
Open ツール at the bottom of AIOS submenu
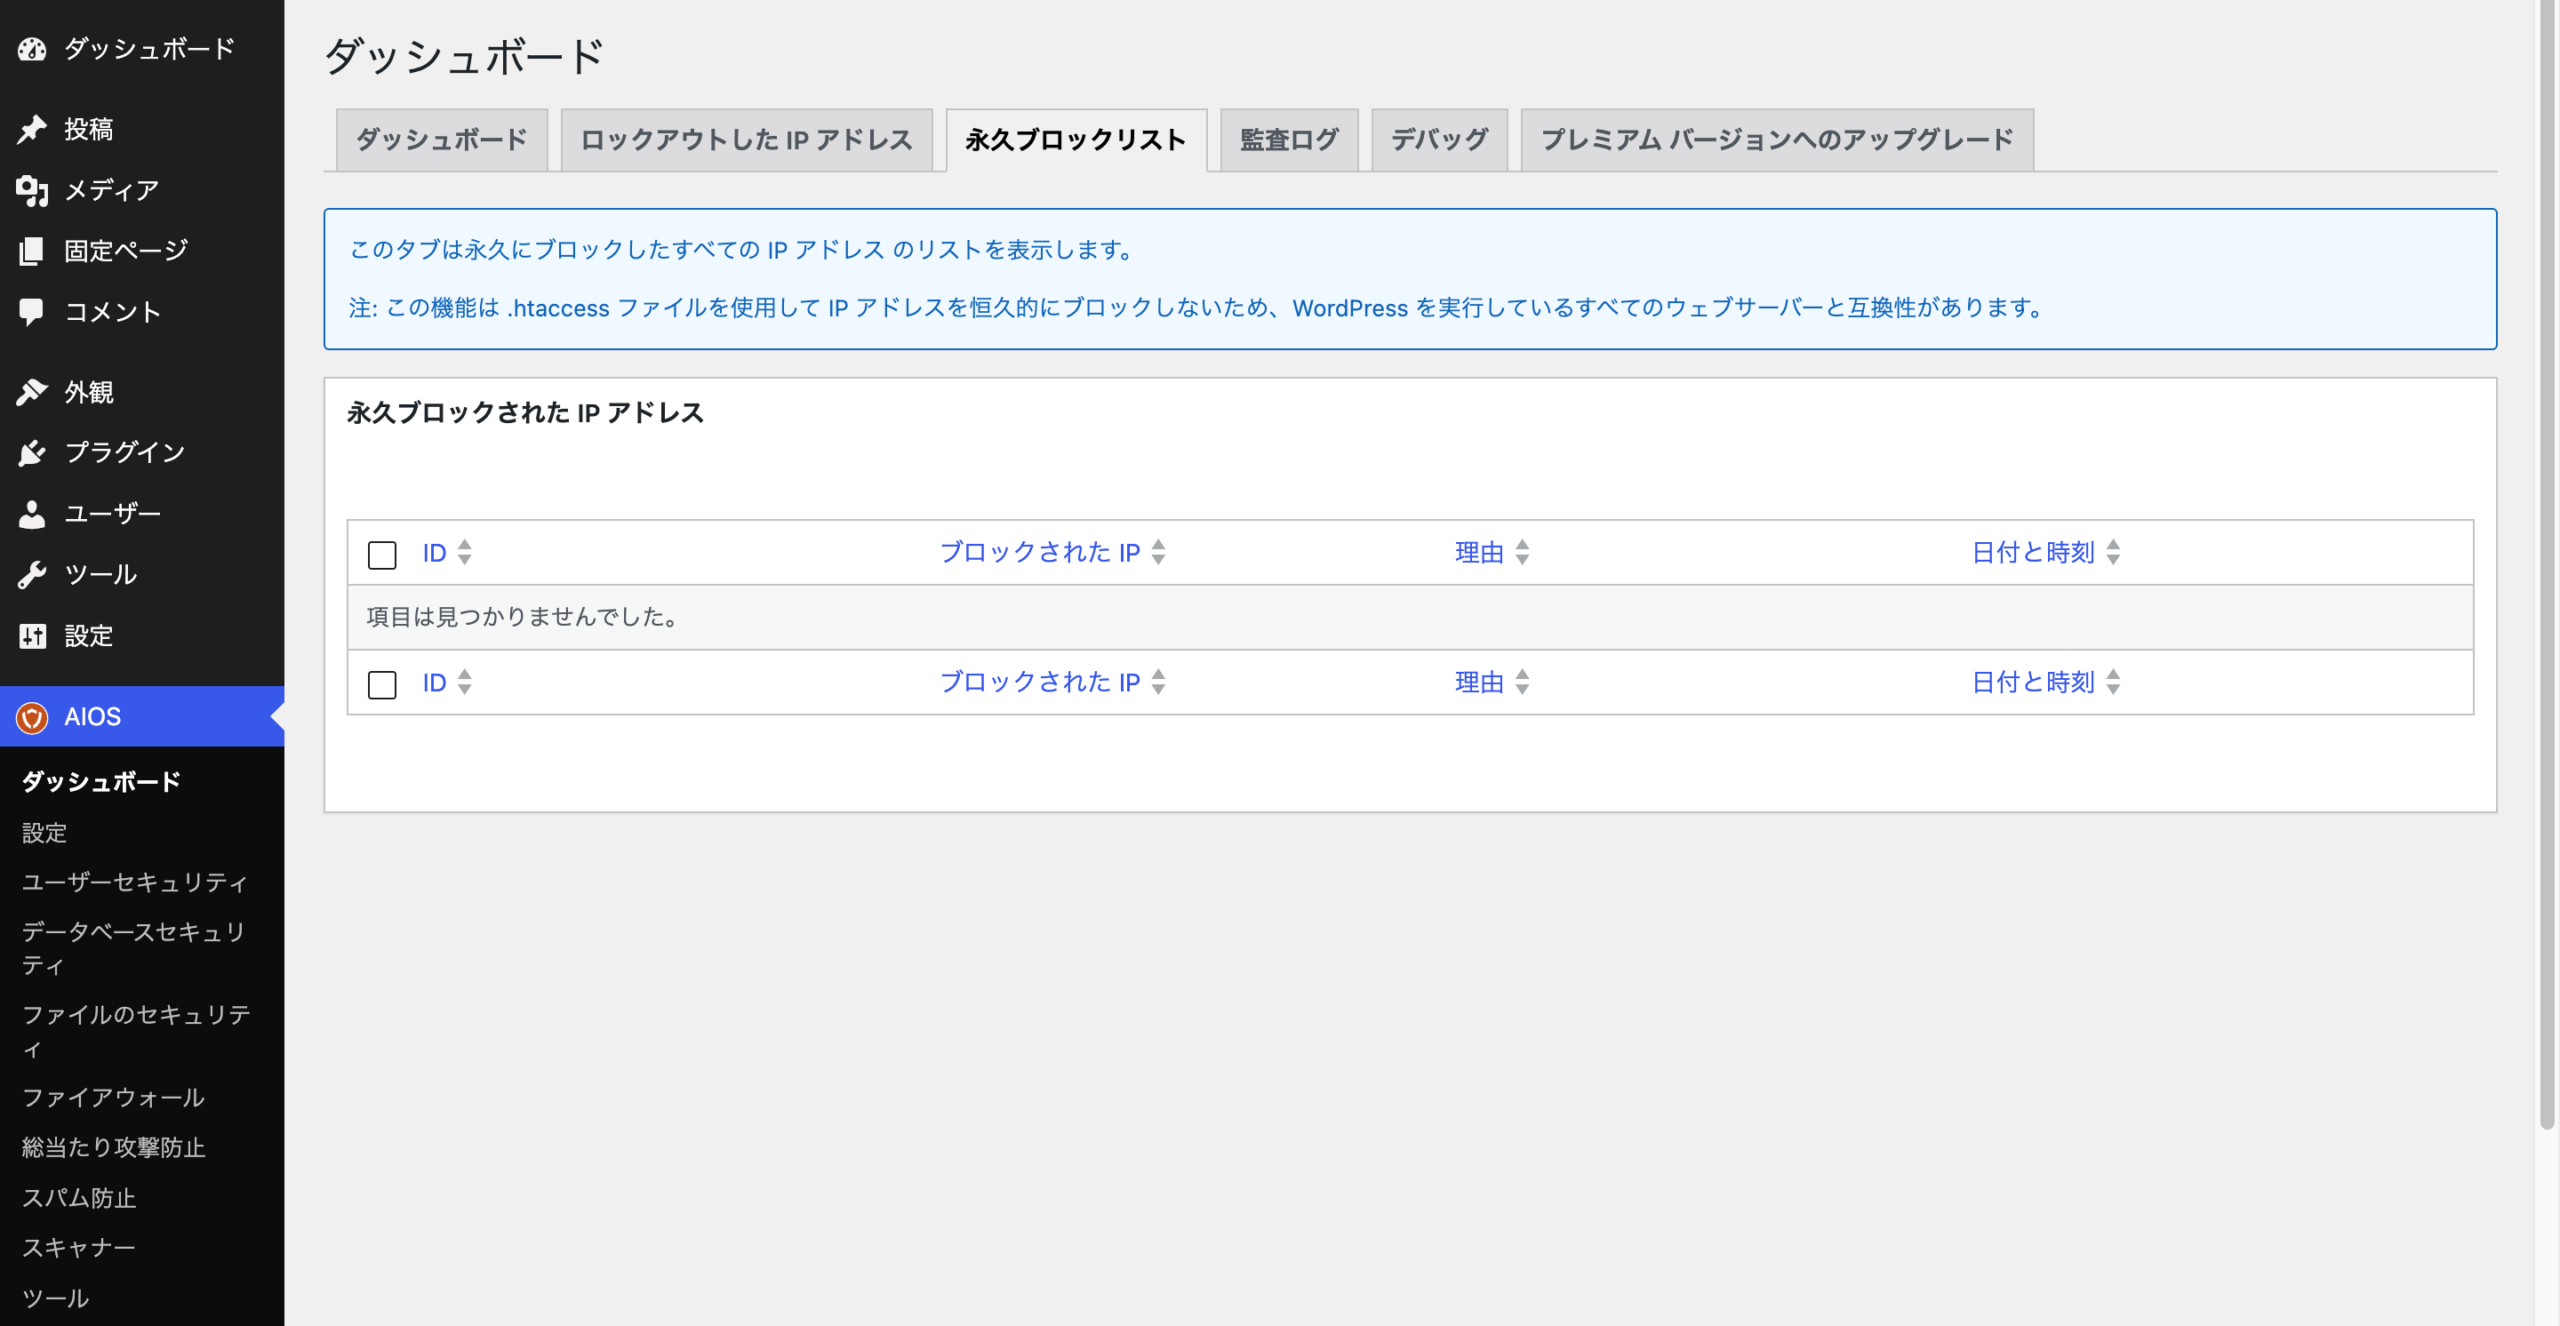[56, 1297]
